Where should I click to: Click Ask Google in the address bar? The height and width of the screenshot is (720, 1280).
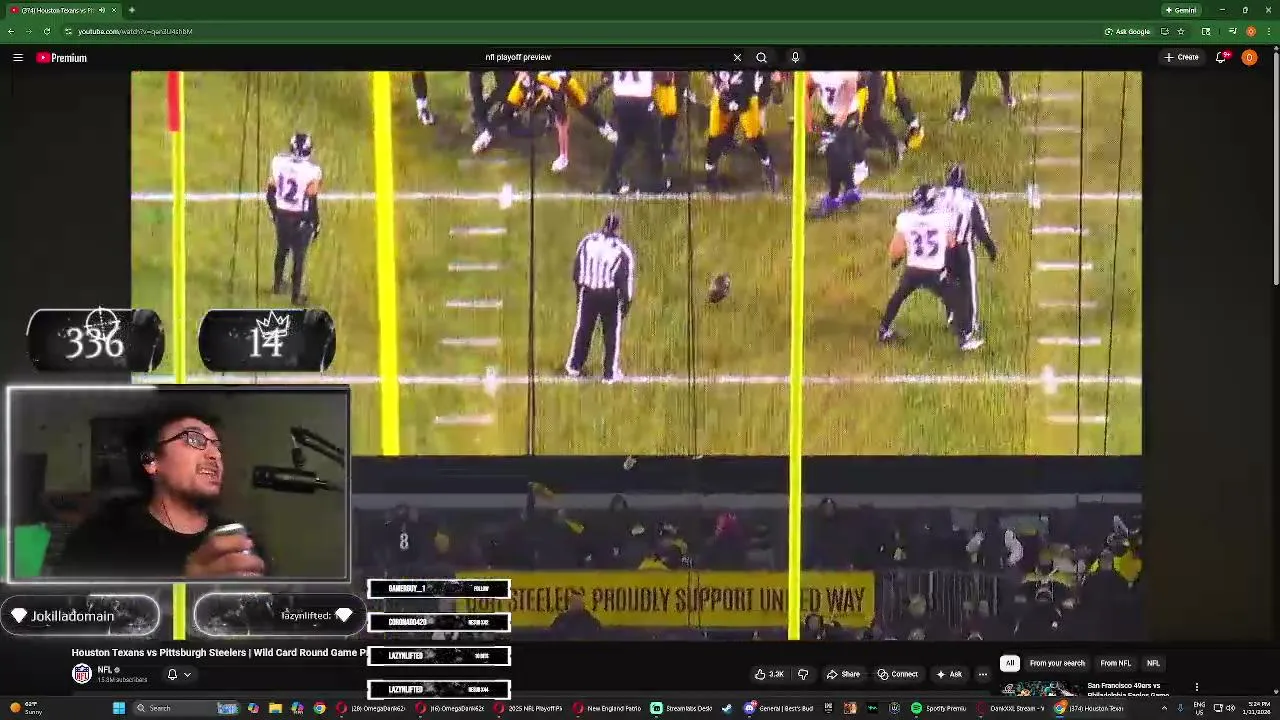pyautogui.click(x=1128, y=31)
